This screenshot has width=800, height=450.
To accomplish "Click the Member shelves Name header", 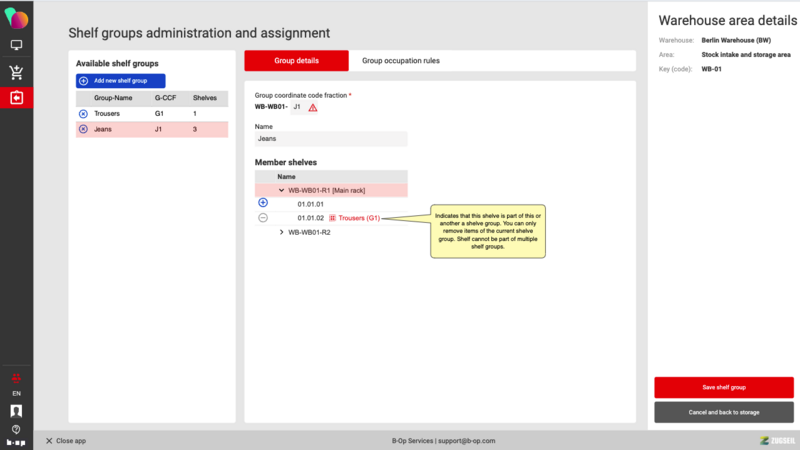I will tap(286, 177).
